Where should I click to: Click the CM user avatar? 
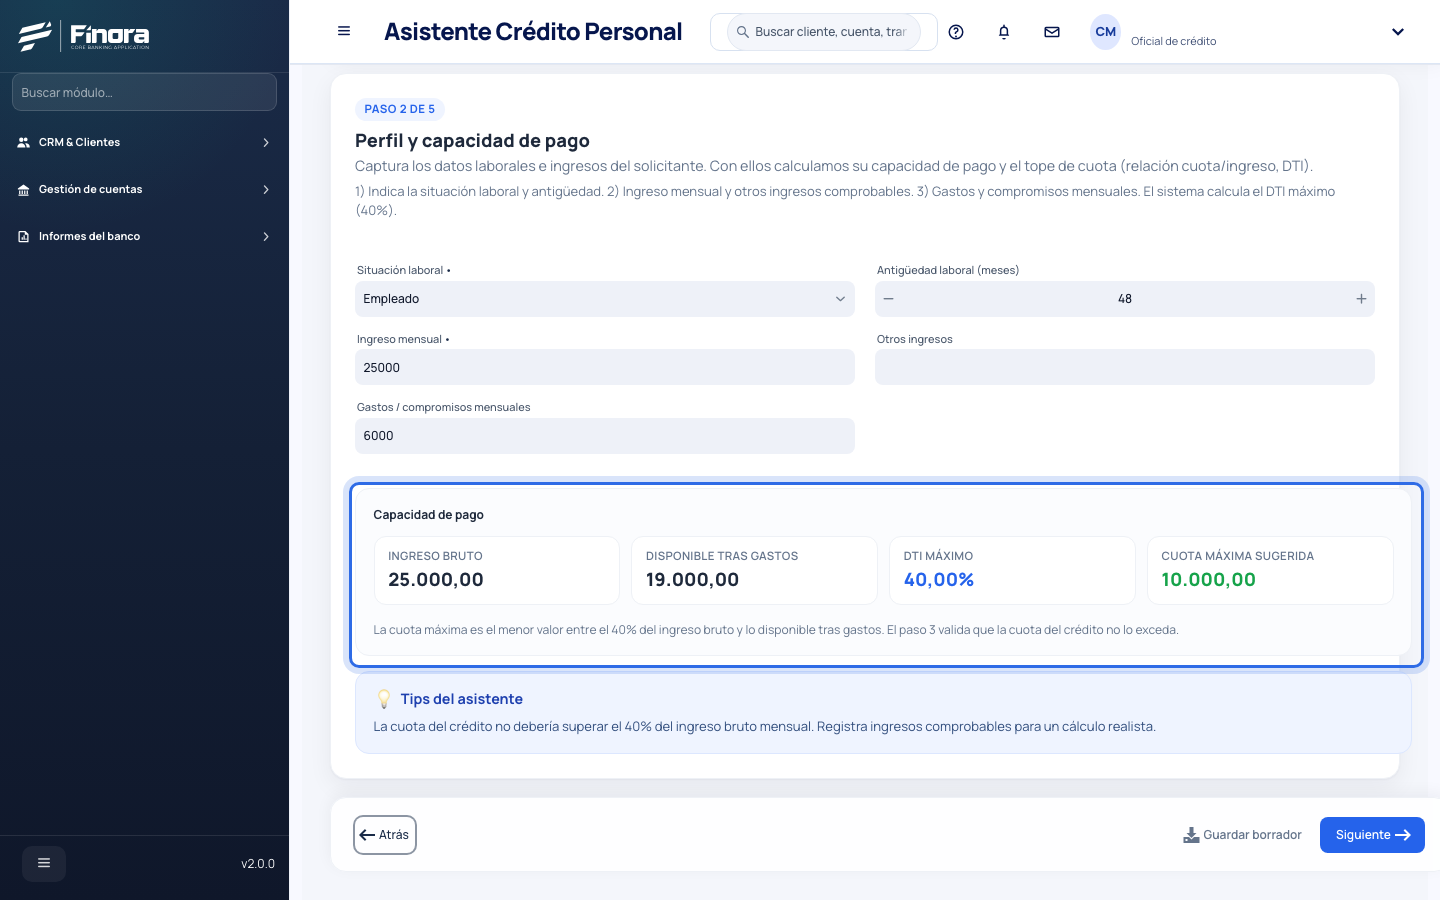[1105, 32]
